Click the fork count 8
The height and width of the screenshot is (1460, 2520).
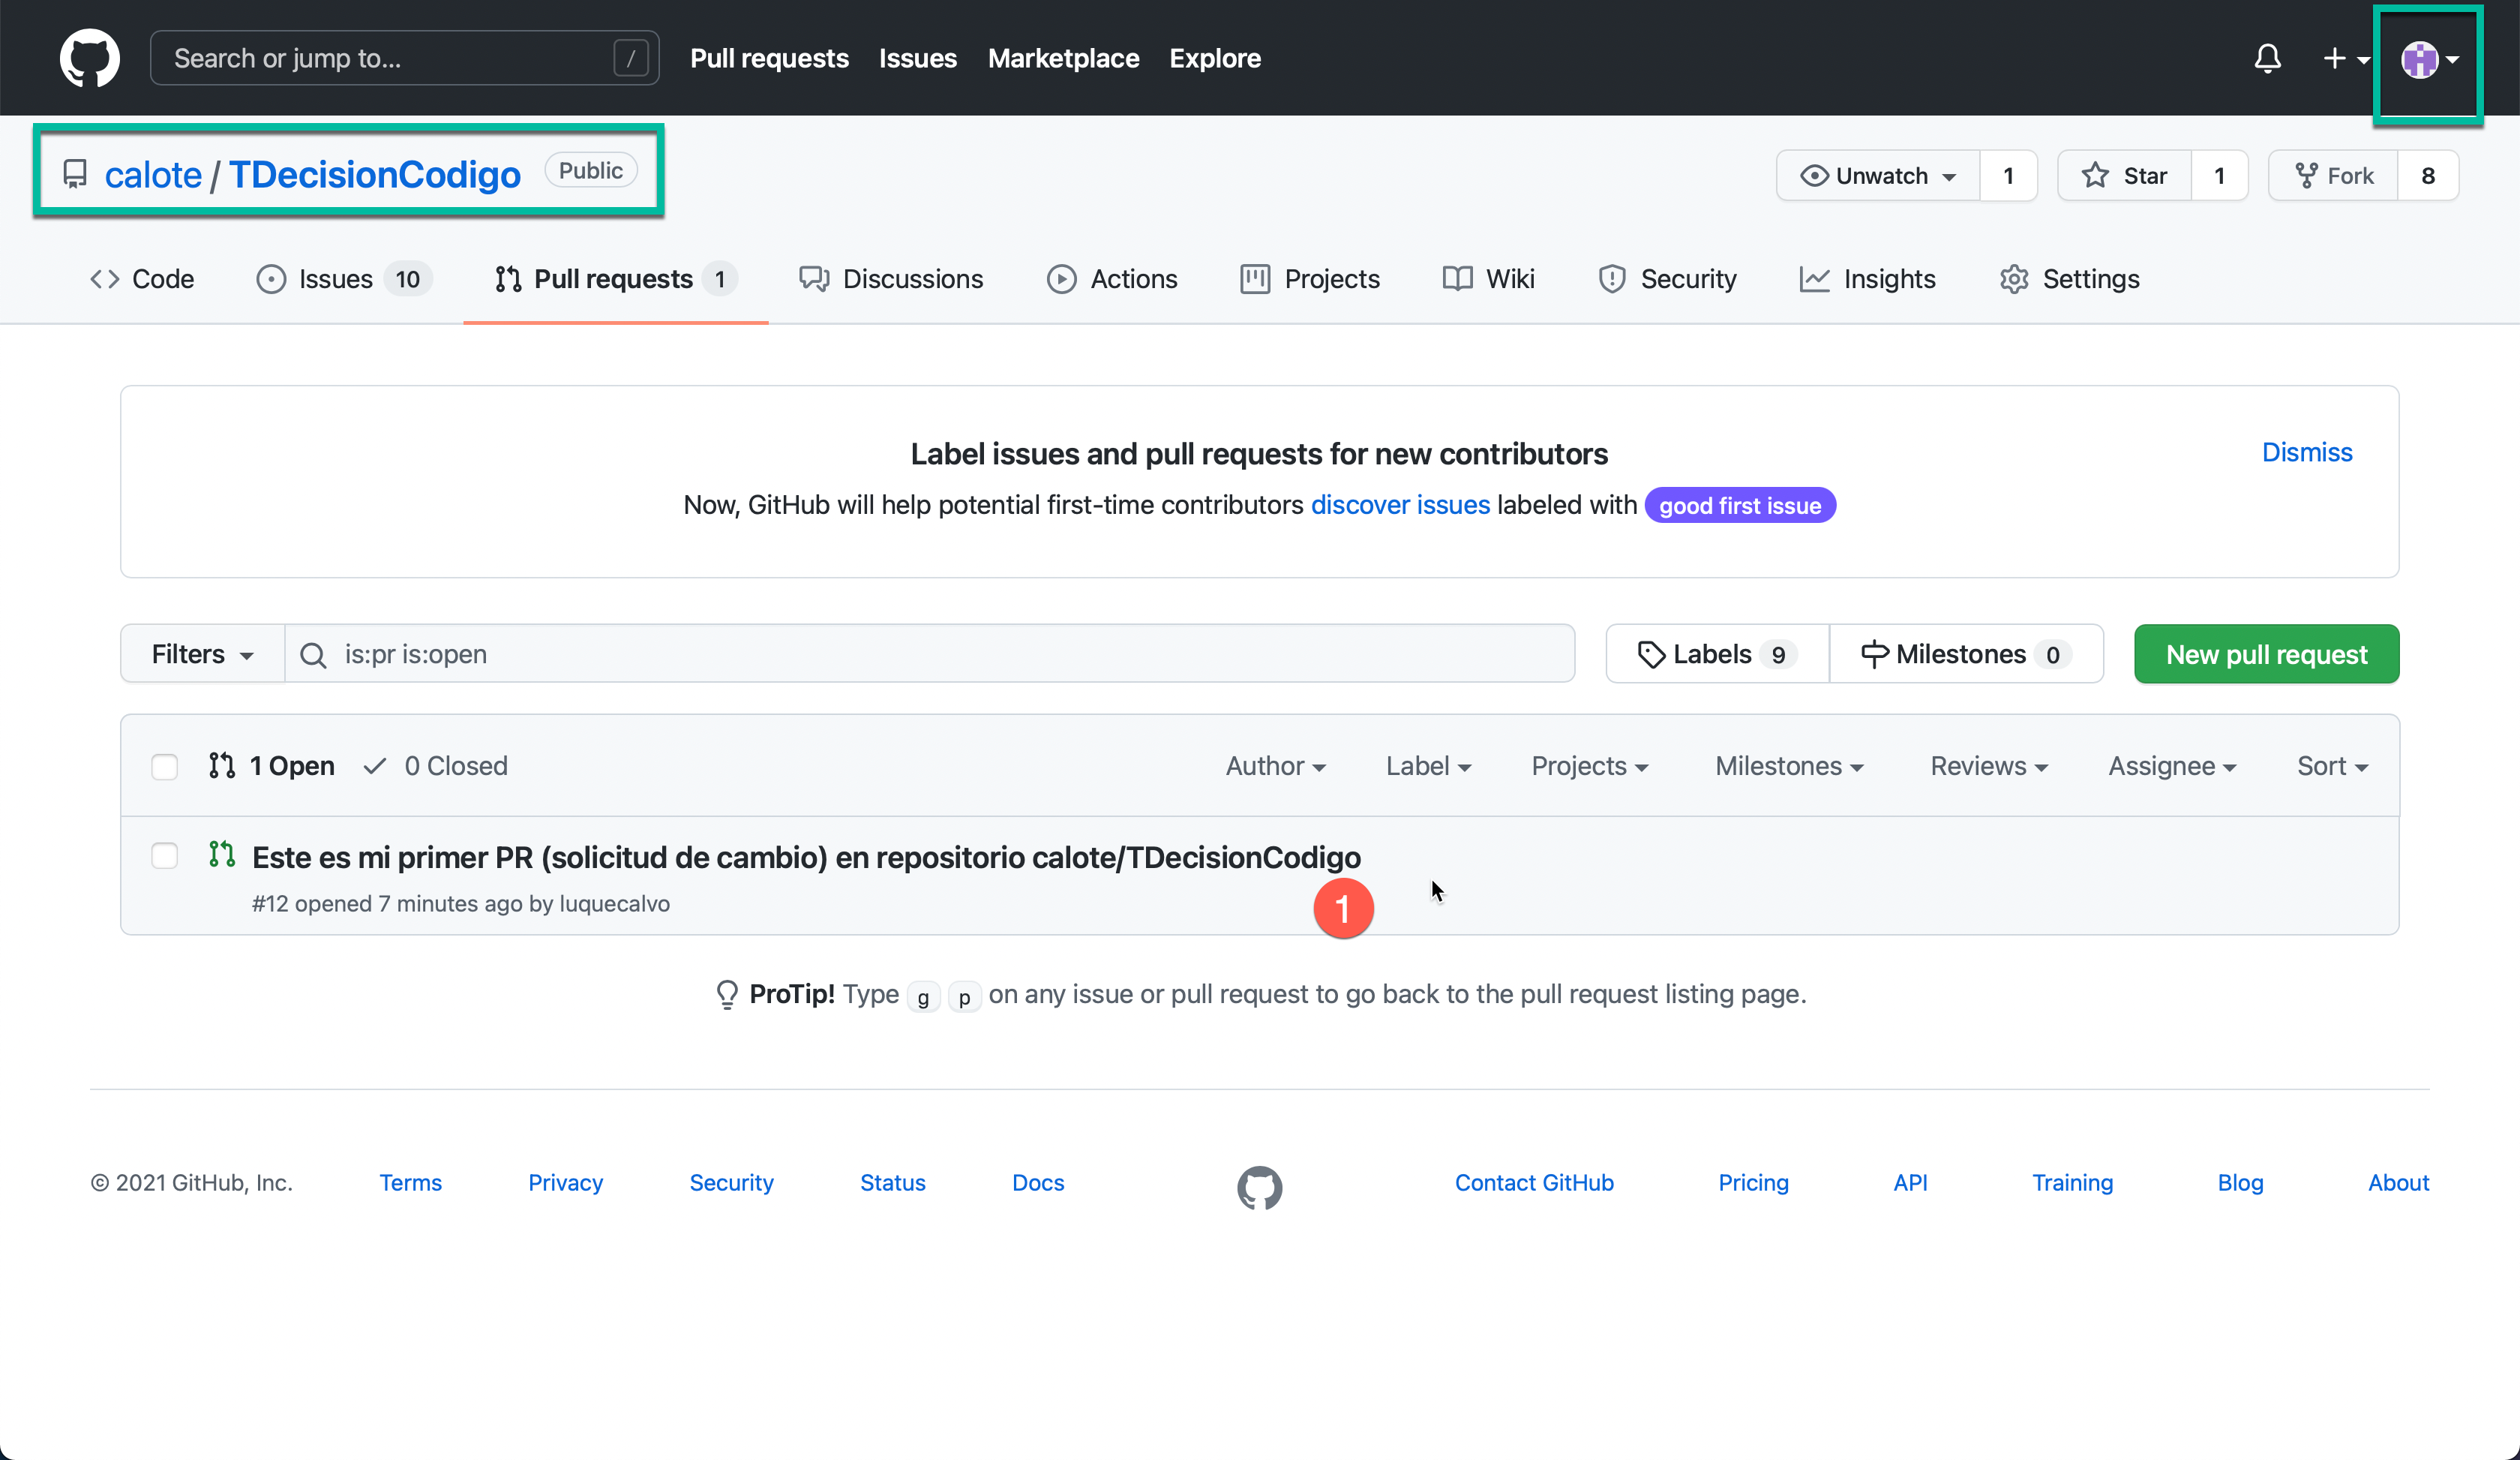coord(2428,176)
